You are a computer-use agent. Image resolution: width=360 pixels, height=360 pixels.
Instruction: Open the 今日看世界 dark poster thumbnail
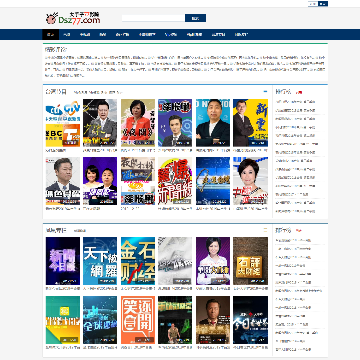[250, 320]
